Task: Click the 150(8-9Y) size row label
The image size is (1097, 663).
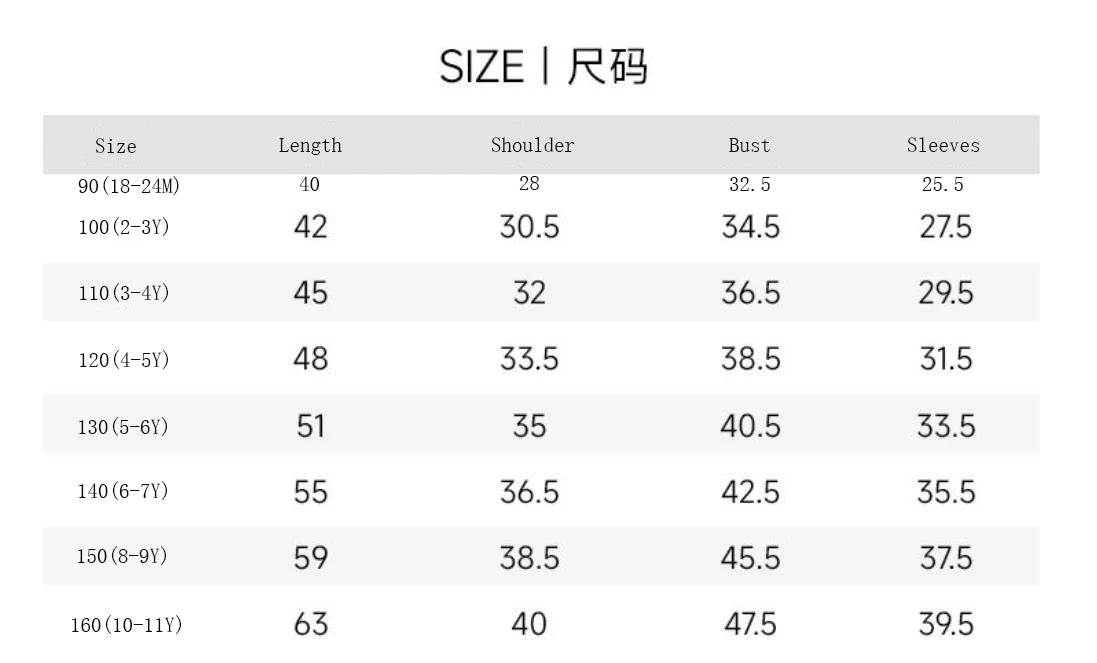Action: 124,557
